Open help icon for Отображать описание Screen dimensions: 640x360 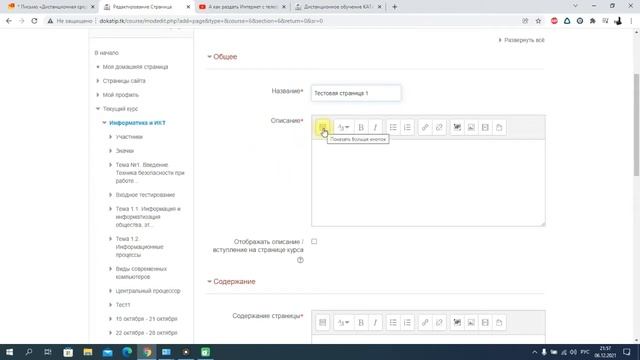point(300,260)
